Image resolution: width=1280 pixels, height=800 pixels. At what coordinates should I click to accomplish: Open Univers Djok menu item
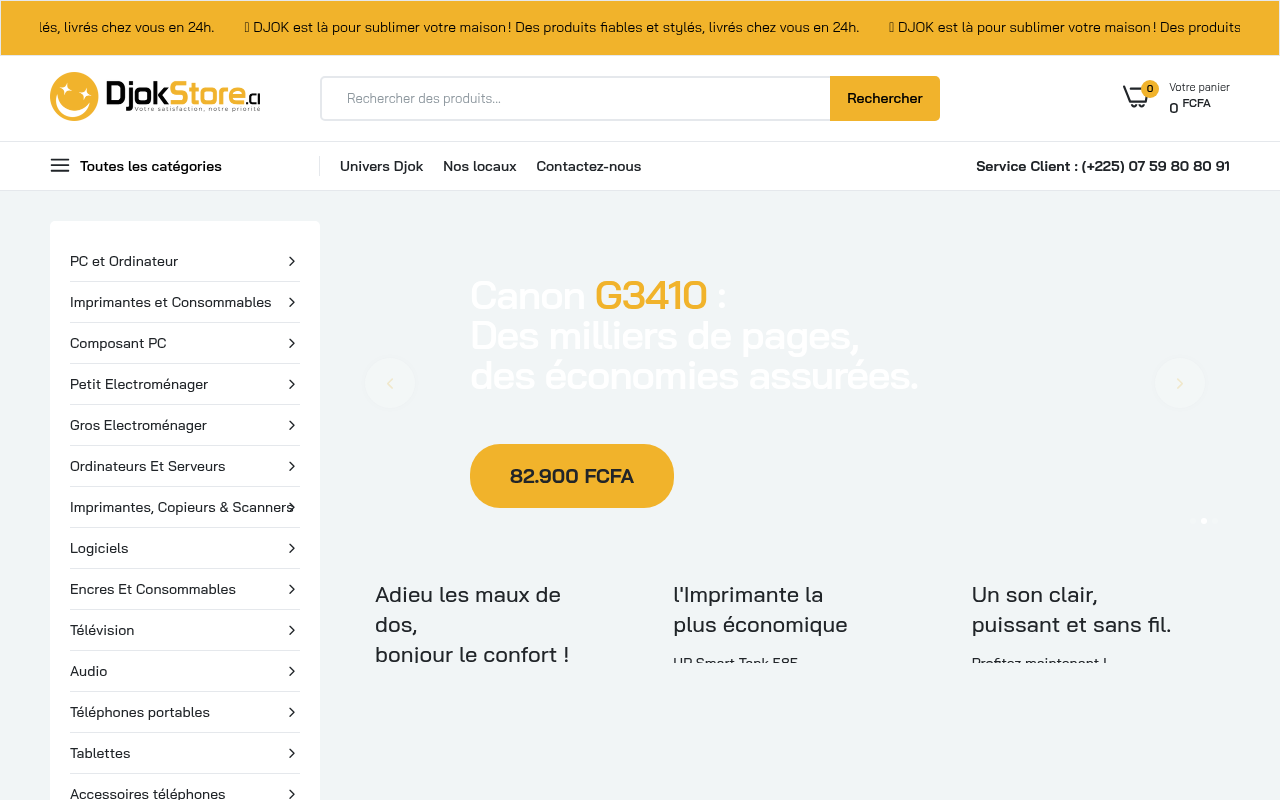coord(381,166)
